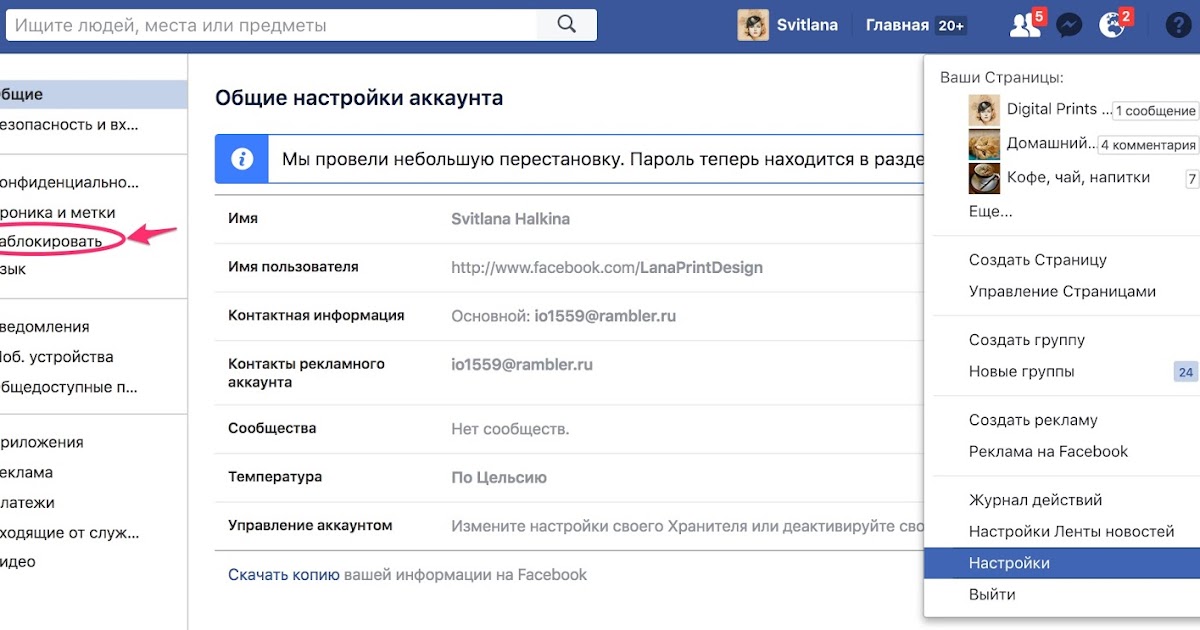Edit Управление аккаунтом row

[x=569, y=525]
